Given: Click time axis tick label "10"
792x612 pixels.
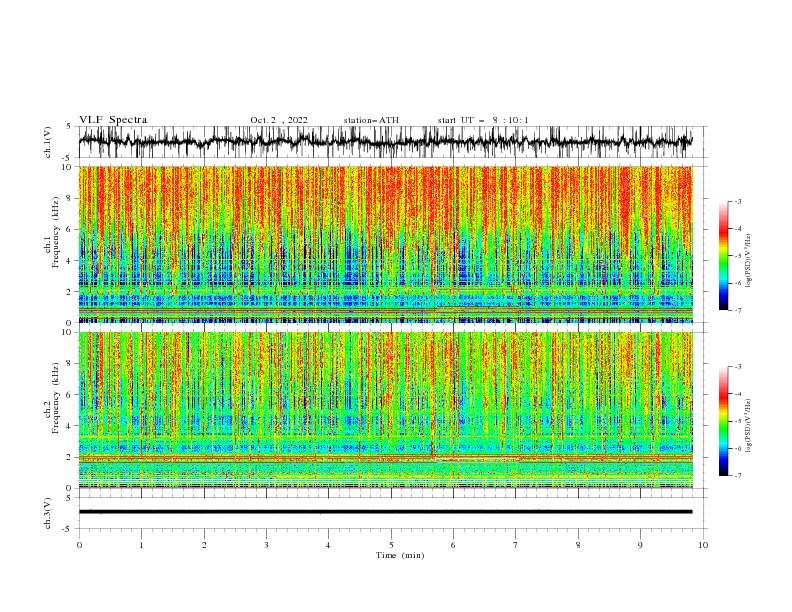Looking at the screenshot, I should coord(703,545).
